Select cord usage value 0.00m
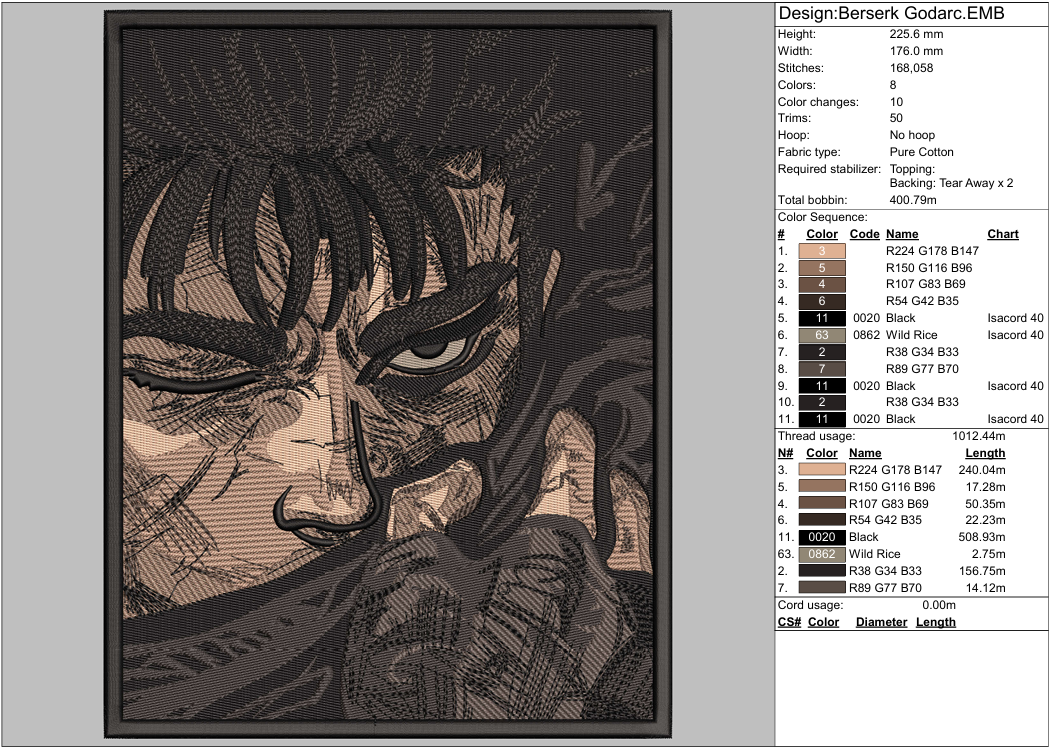Screen dimensions: 1050x747 pyautogui.click(x=939, y=605)
